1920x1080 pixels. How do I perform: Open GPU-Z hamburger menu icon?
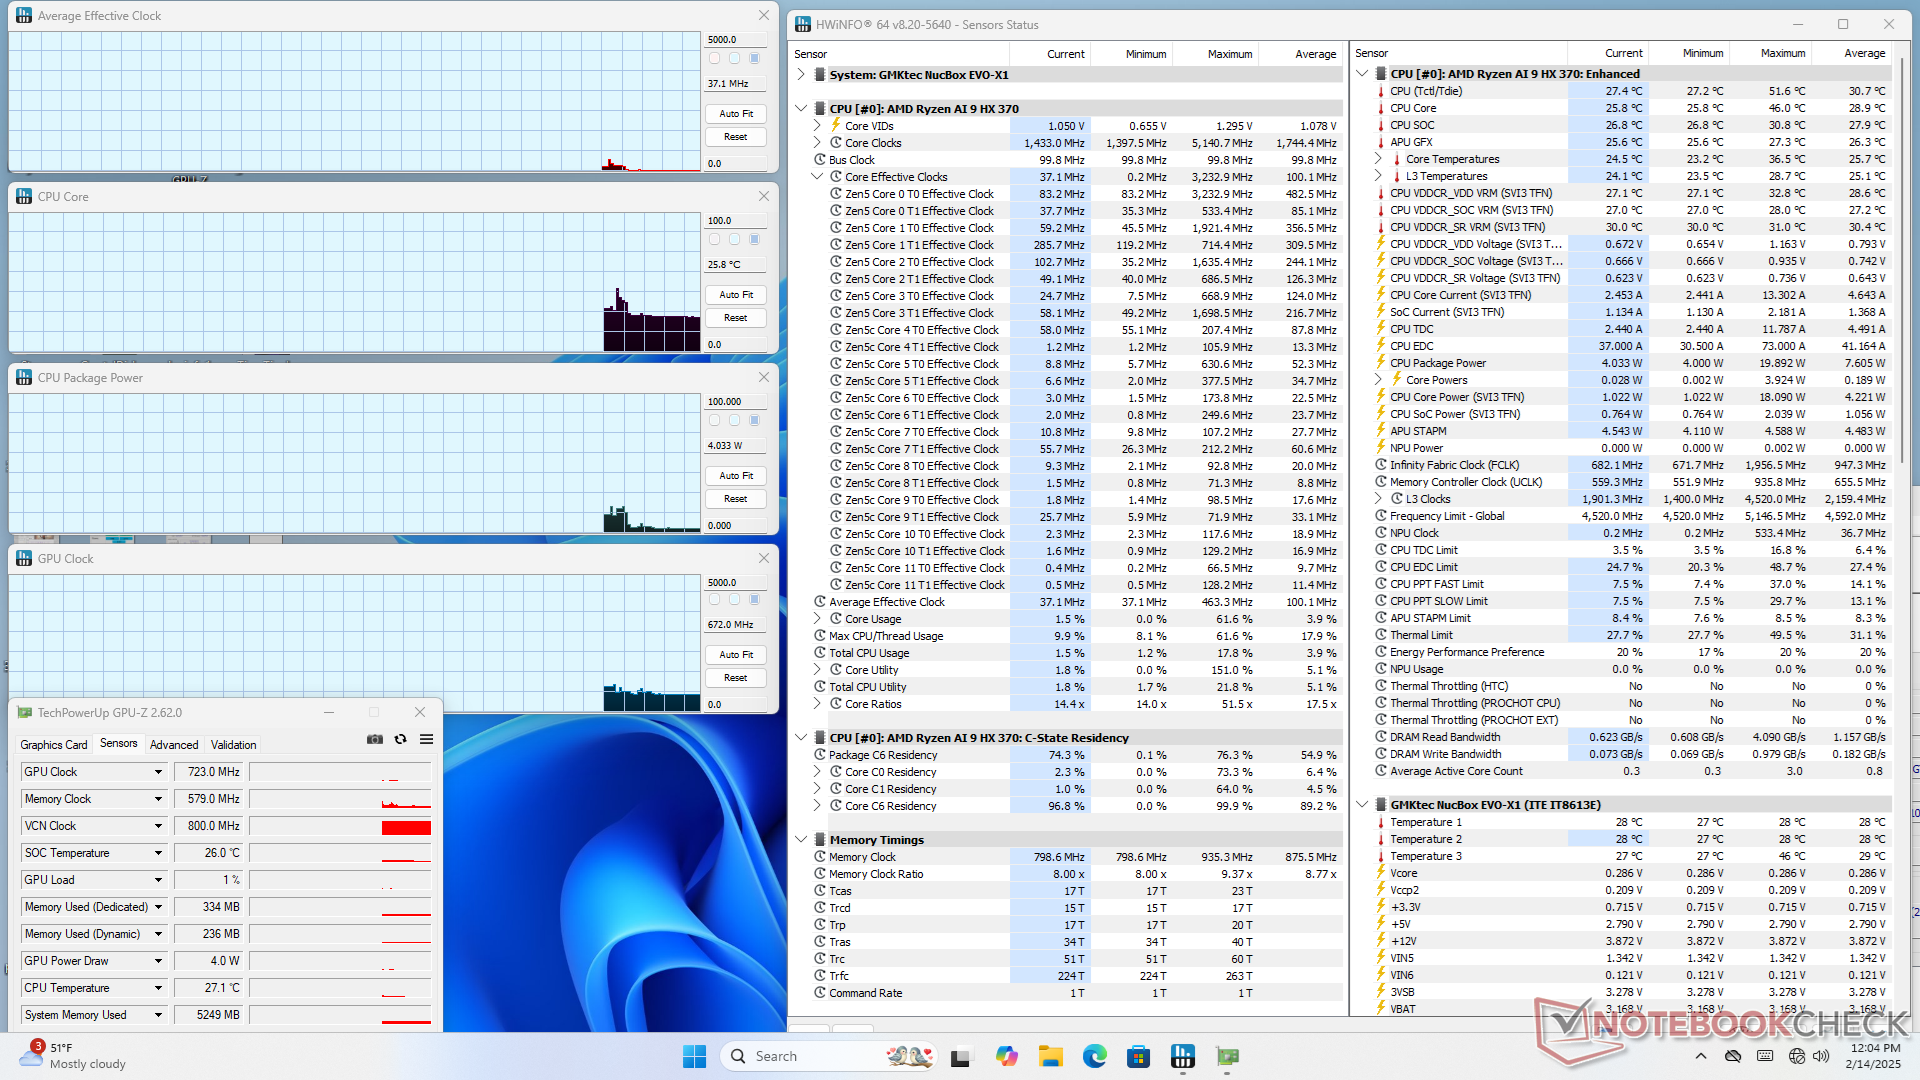(x=426, y=739)
